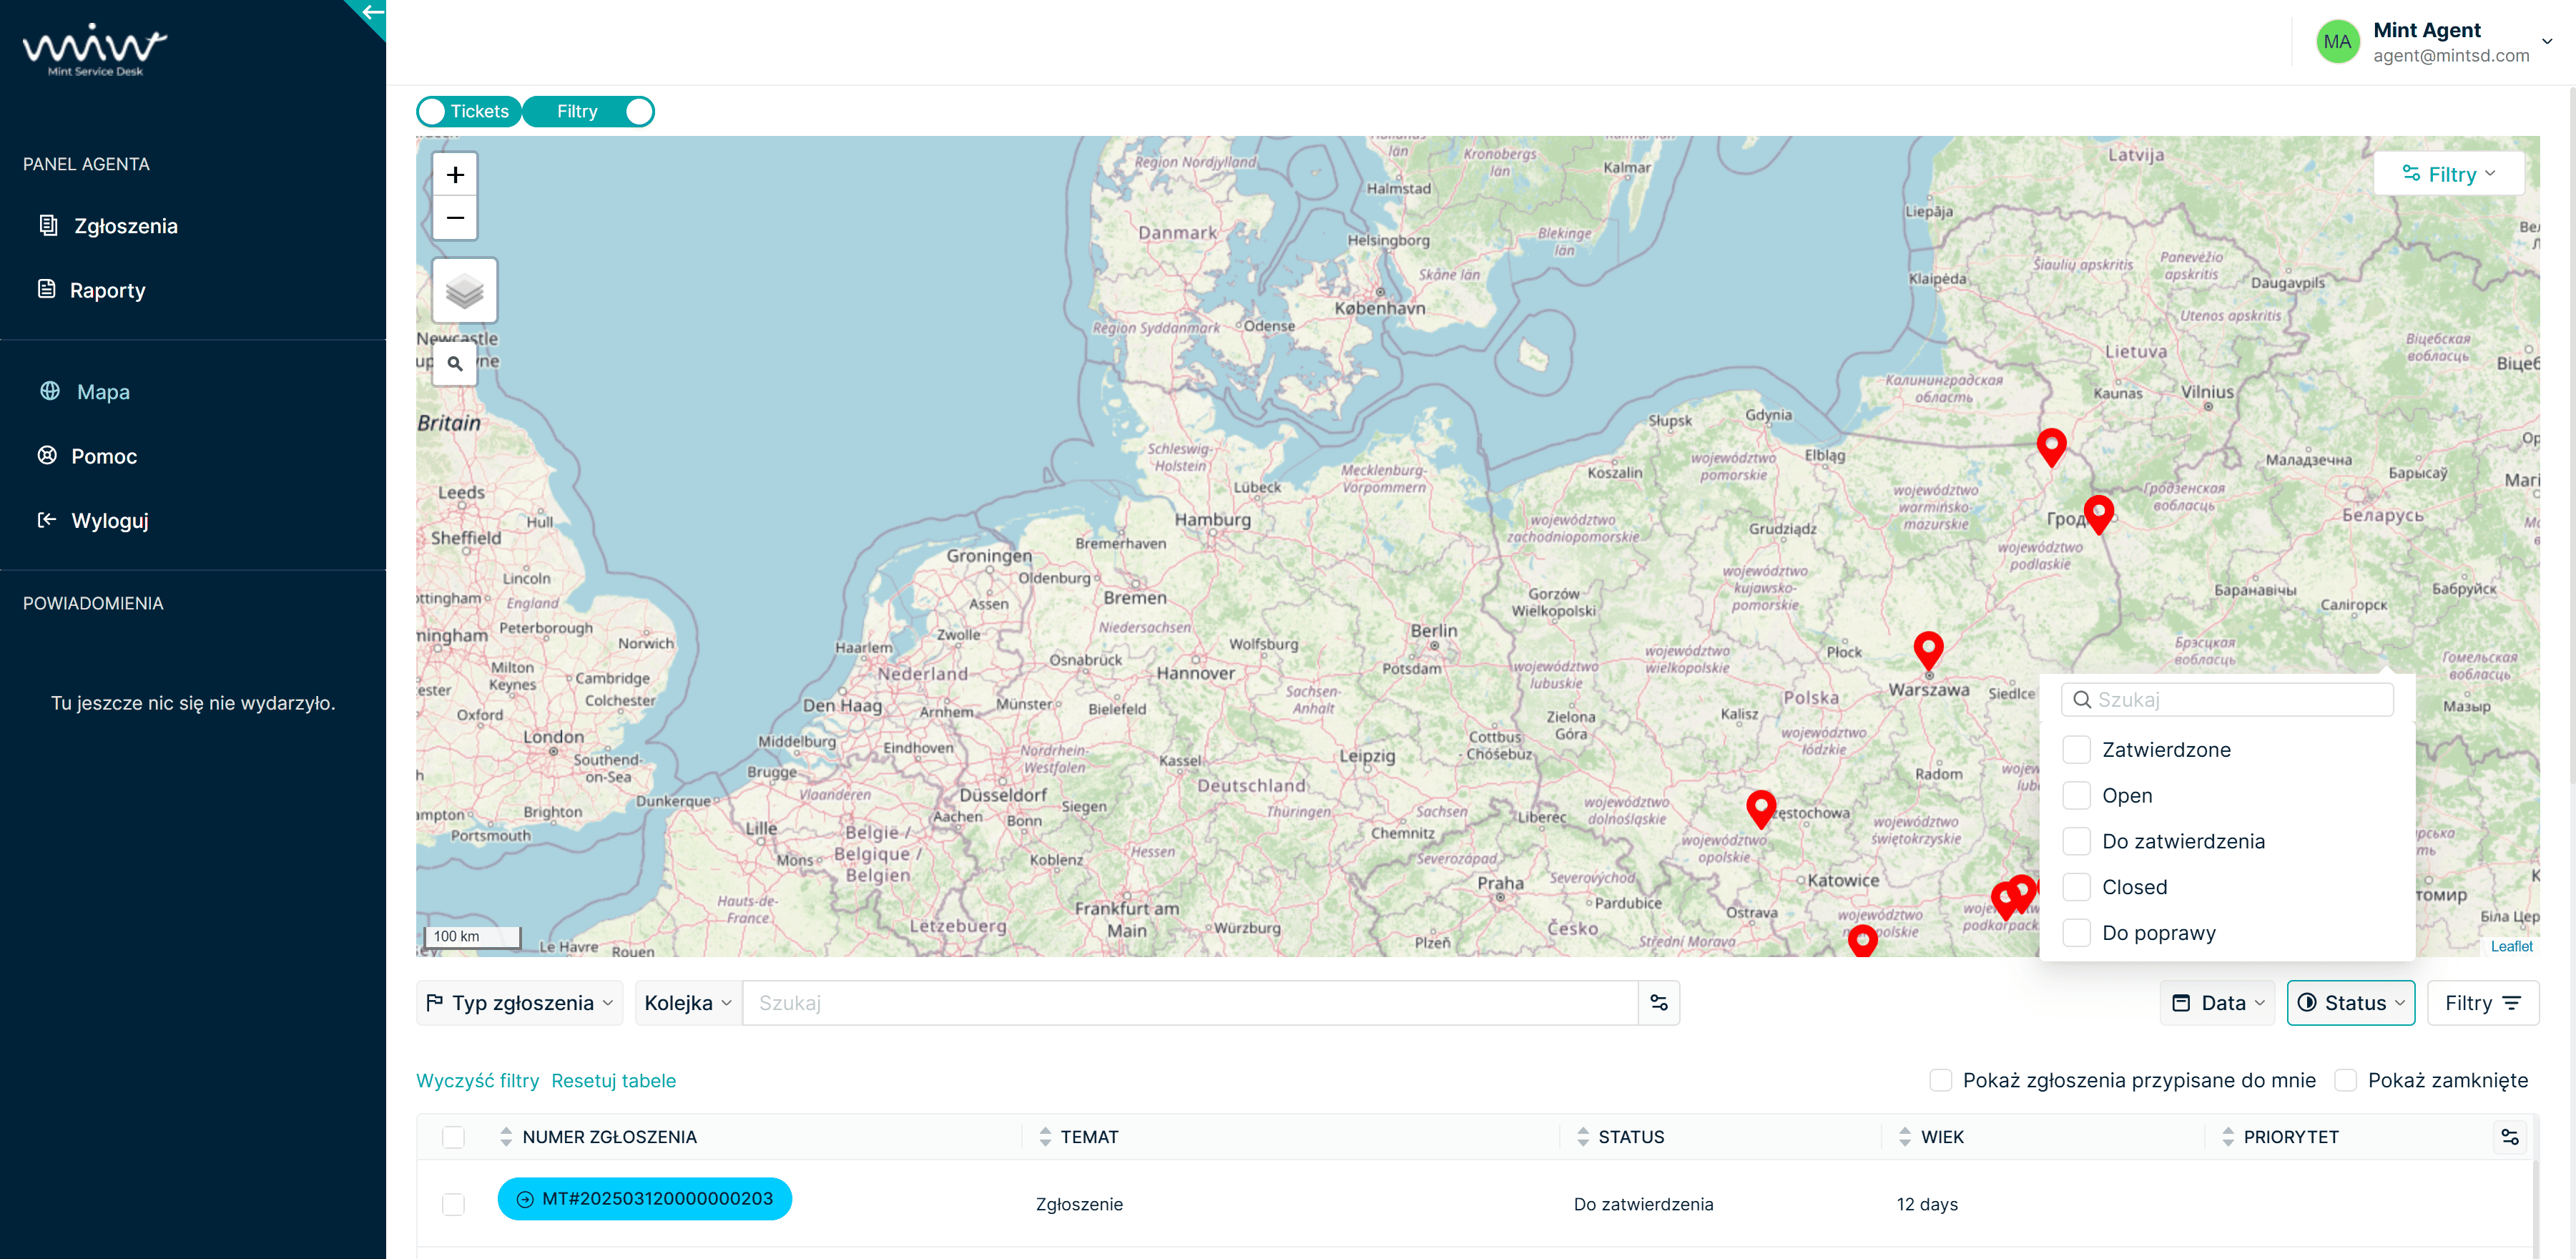Zoom in on the map
The height and width of the screenshot is (1259, 2576).
coord(455,175)
